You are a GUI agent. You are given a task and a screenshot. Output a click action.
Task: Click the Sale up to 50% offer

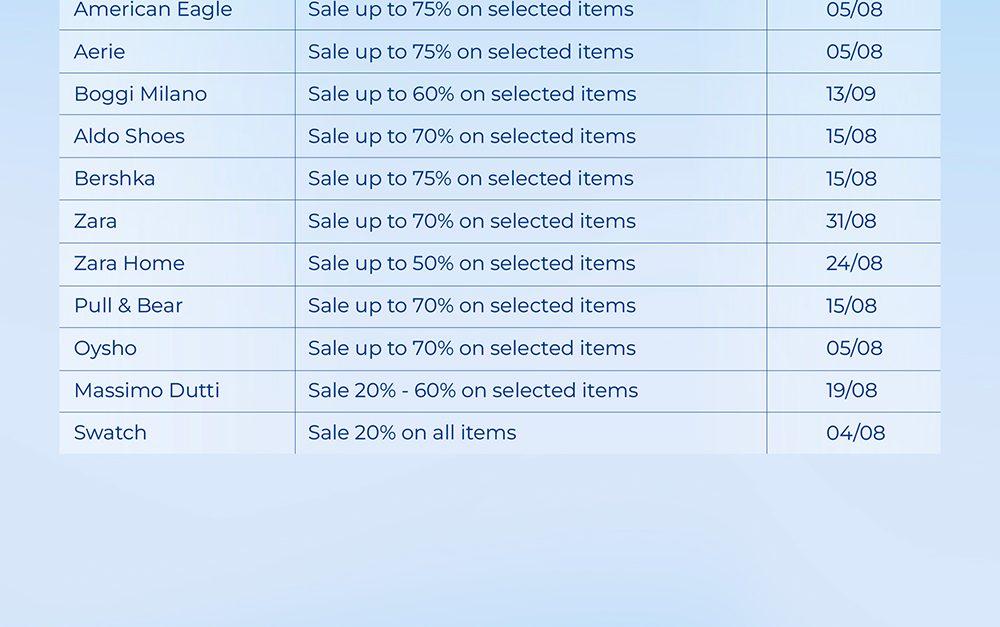[472, 263]
